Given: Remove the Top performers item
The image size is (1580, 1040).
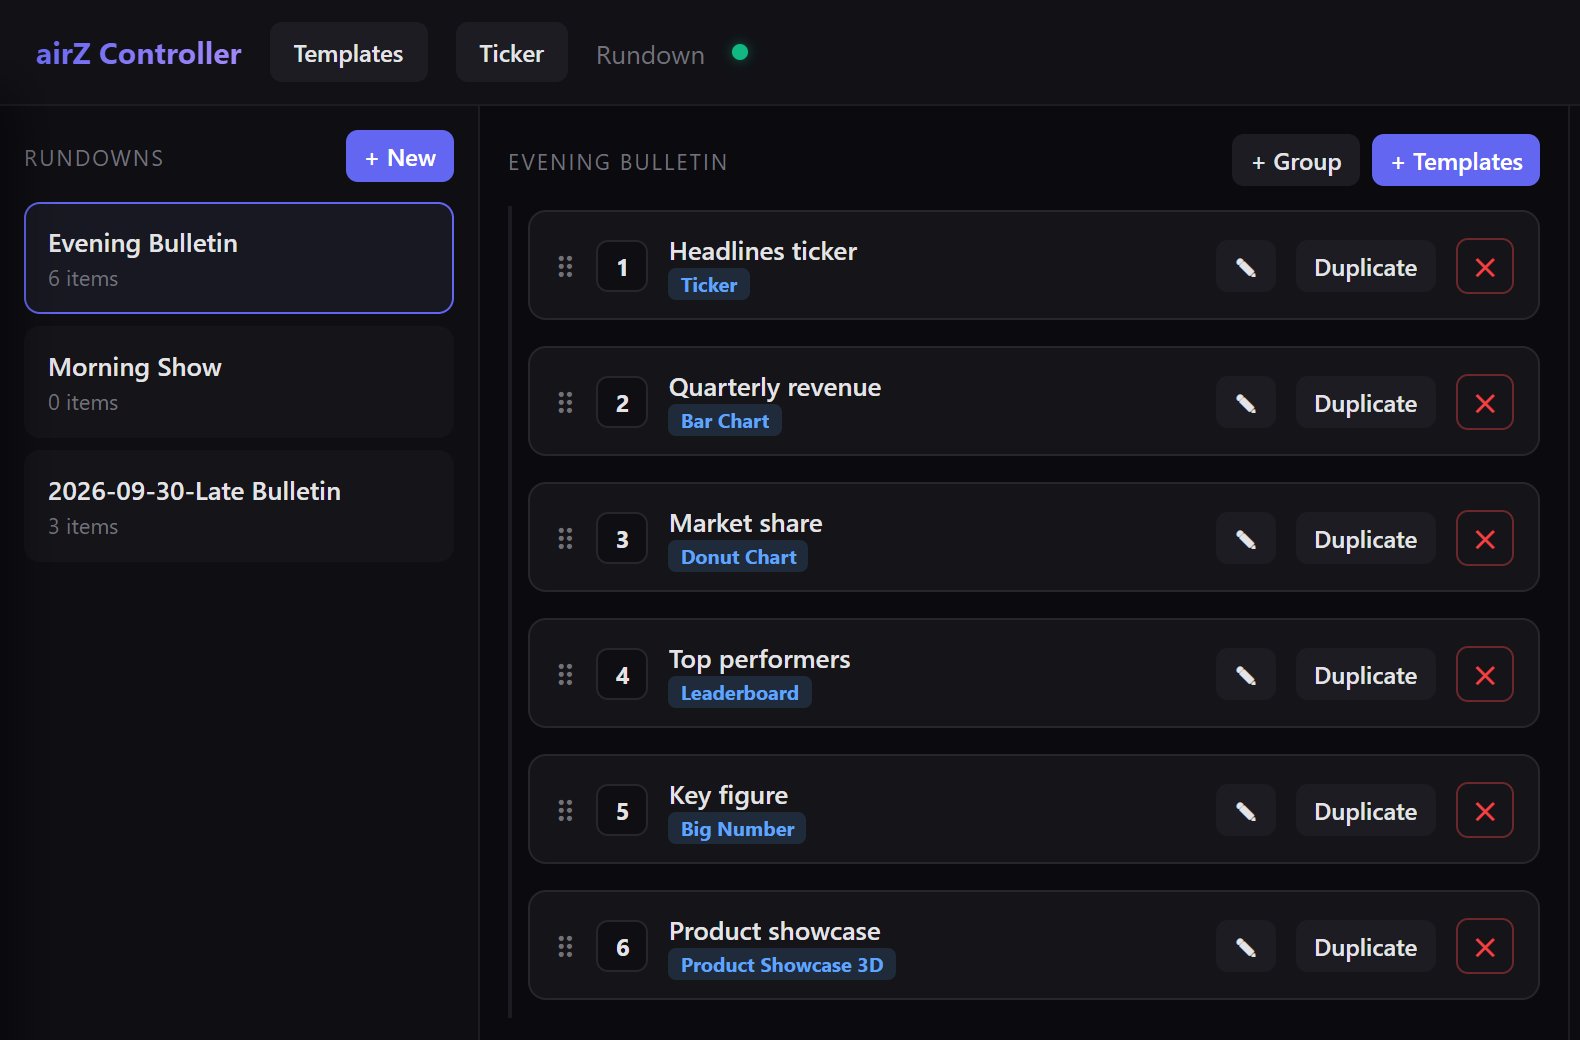Looking at the screenshot, I should 1485,675.
